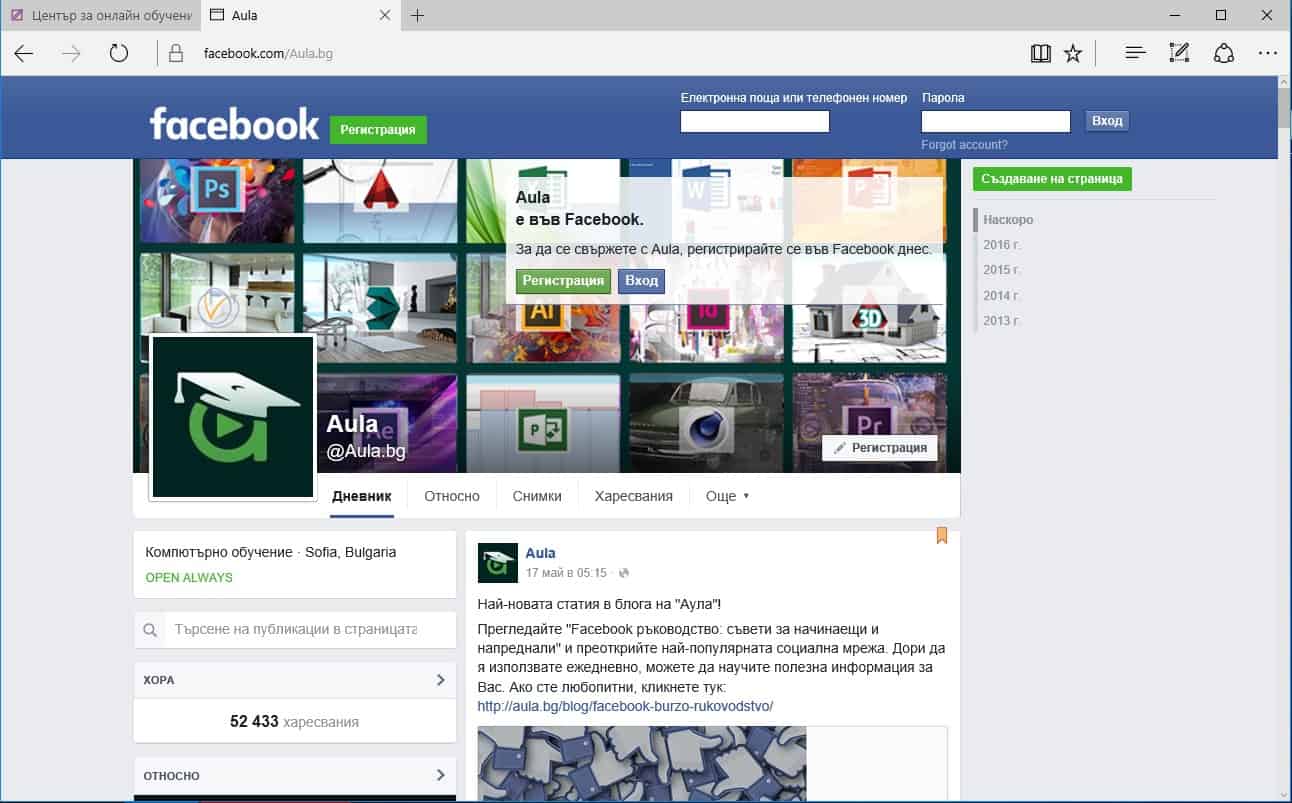Open the Share icon in toolbar
The image size is (1292, 803).
click(x=1224, y=54)
